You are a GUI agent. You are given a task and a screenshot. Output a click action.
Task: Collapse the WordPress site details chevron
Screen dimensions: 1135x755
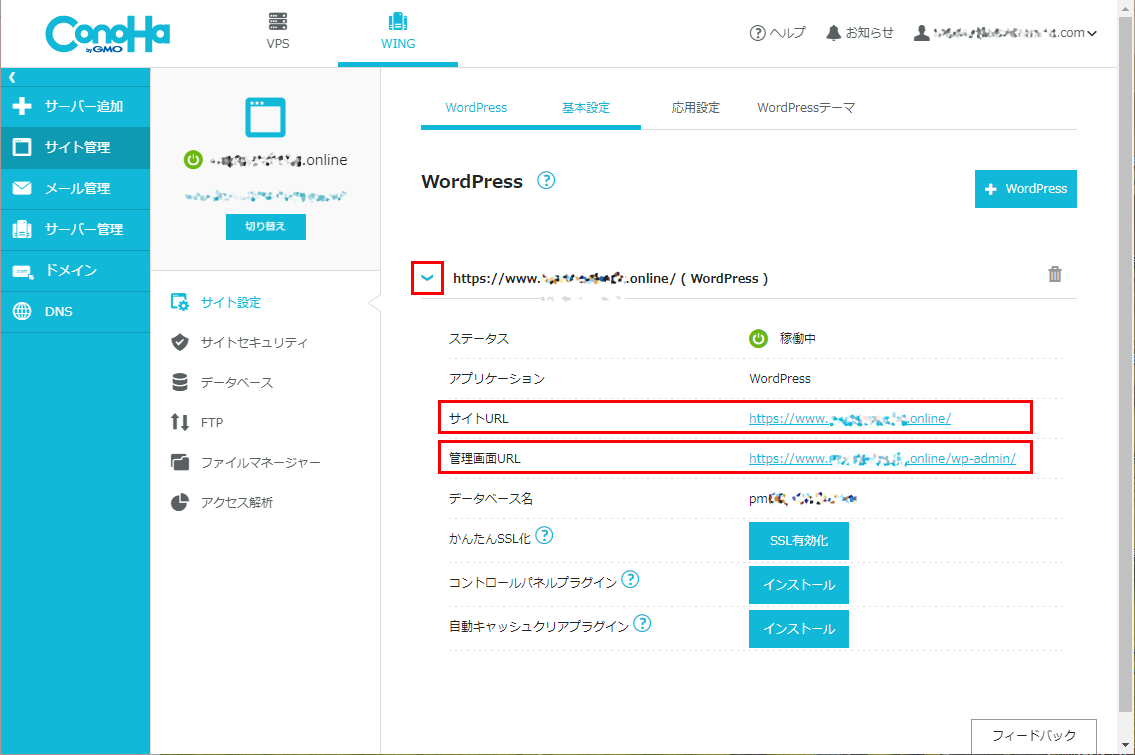point(427,278)
